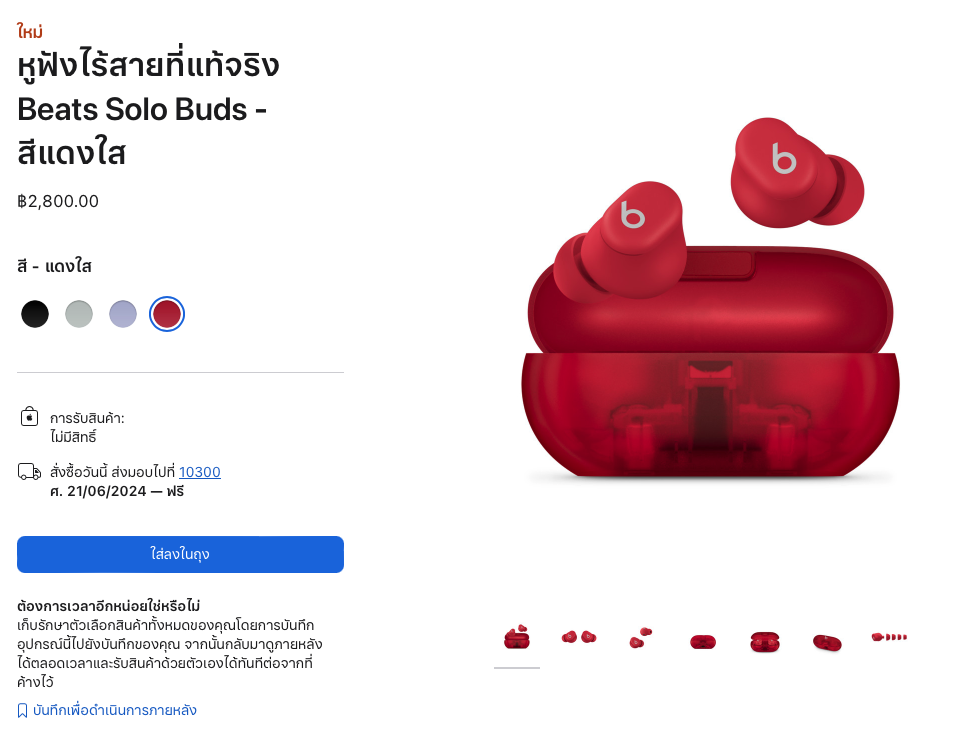The image size is (956, 753).
Task: Click the main red Beats Solo Buds image
Action: (710, 299)
